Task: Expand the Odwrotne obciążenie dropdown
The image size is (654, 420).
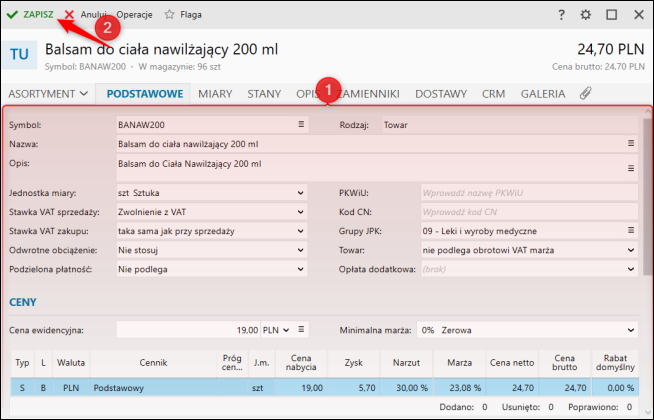Action: pos(301,249)
